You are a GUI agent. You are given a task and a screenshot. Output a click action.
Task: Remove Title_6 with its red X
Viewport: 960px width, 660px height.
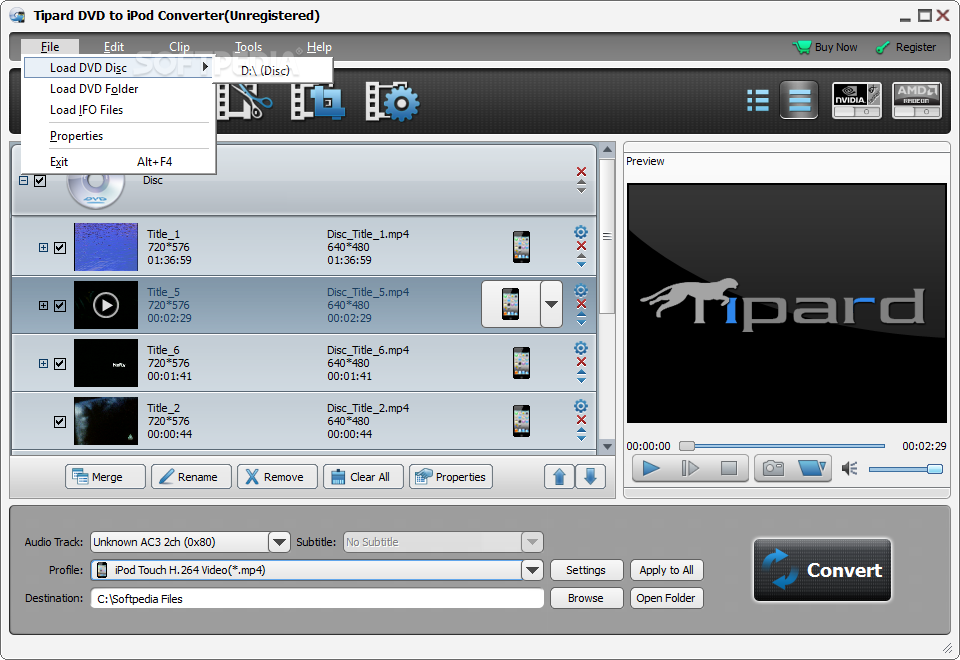(x=581, y=362)
